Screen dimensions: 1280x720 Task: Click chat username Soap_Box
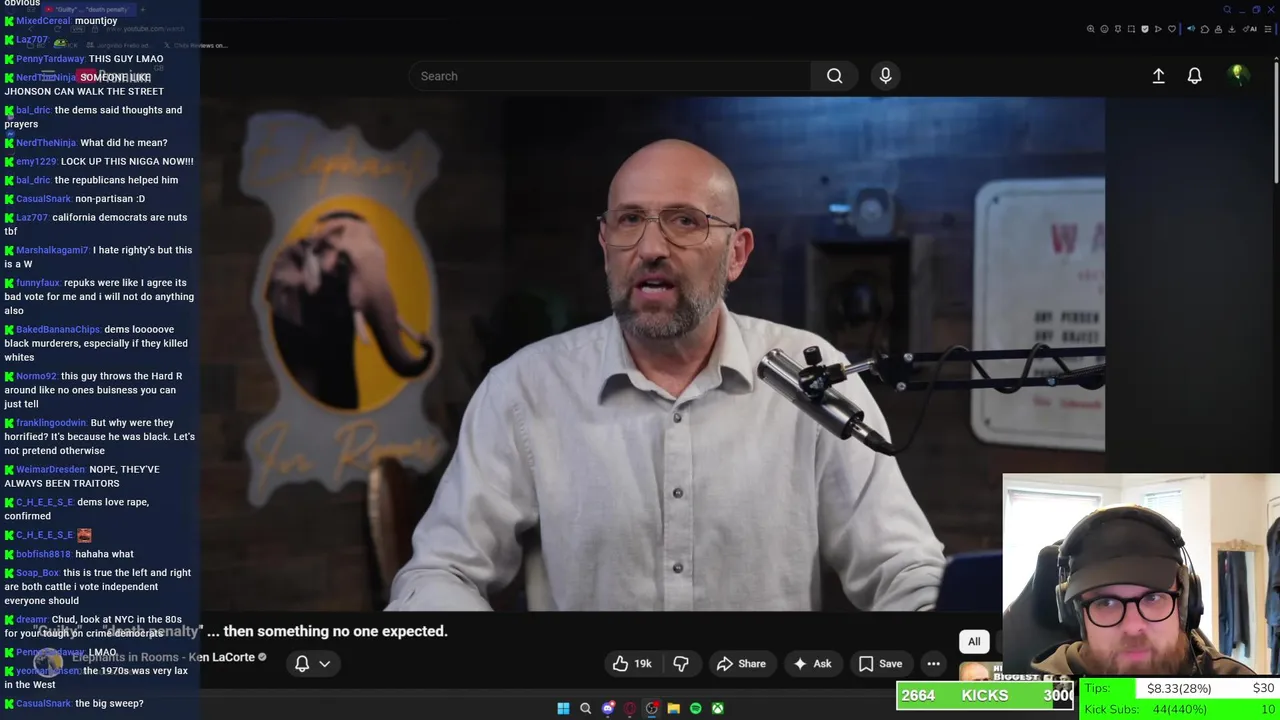pyautogui.click(x=38, y=573)
